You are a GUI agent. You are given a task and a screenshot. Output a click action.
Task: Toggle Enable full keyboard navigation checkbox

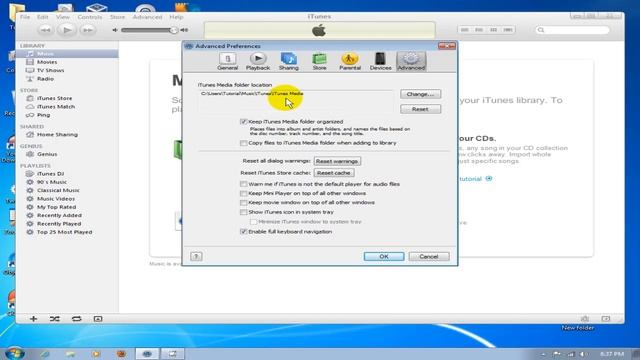[244, 232]
